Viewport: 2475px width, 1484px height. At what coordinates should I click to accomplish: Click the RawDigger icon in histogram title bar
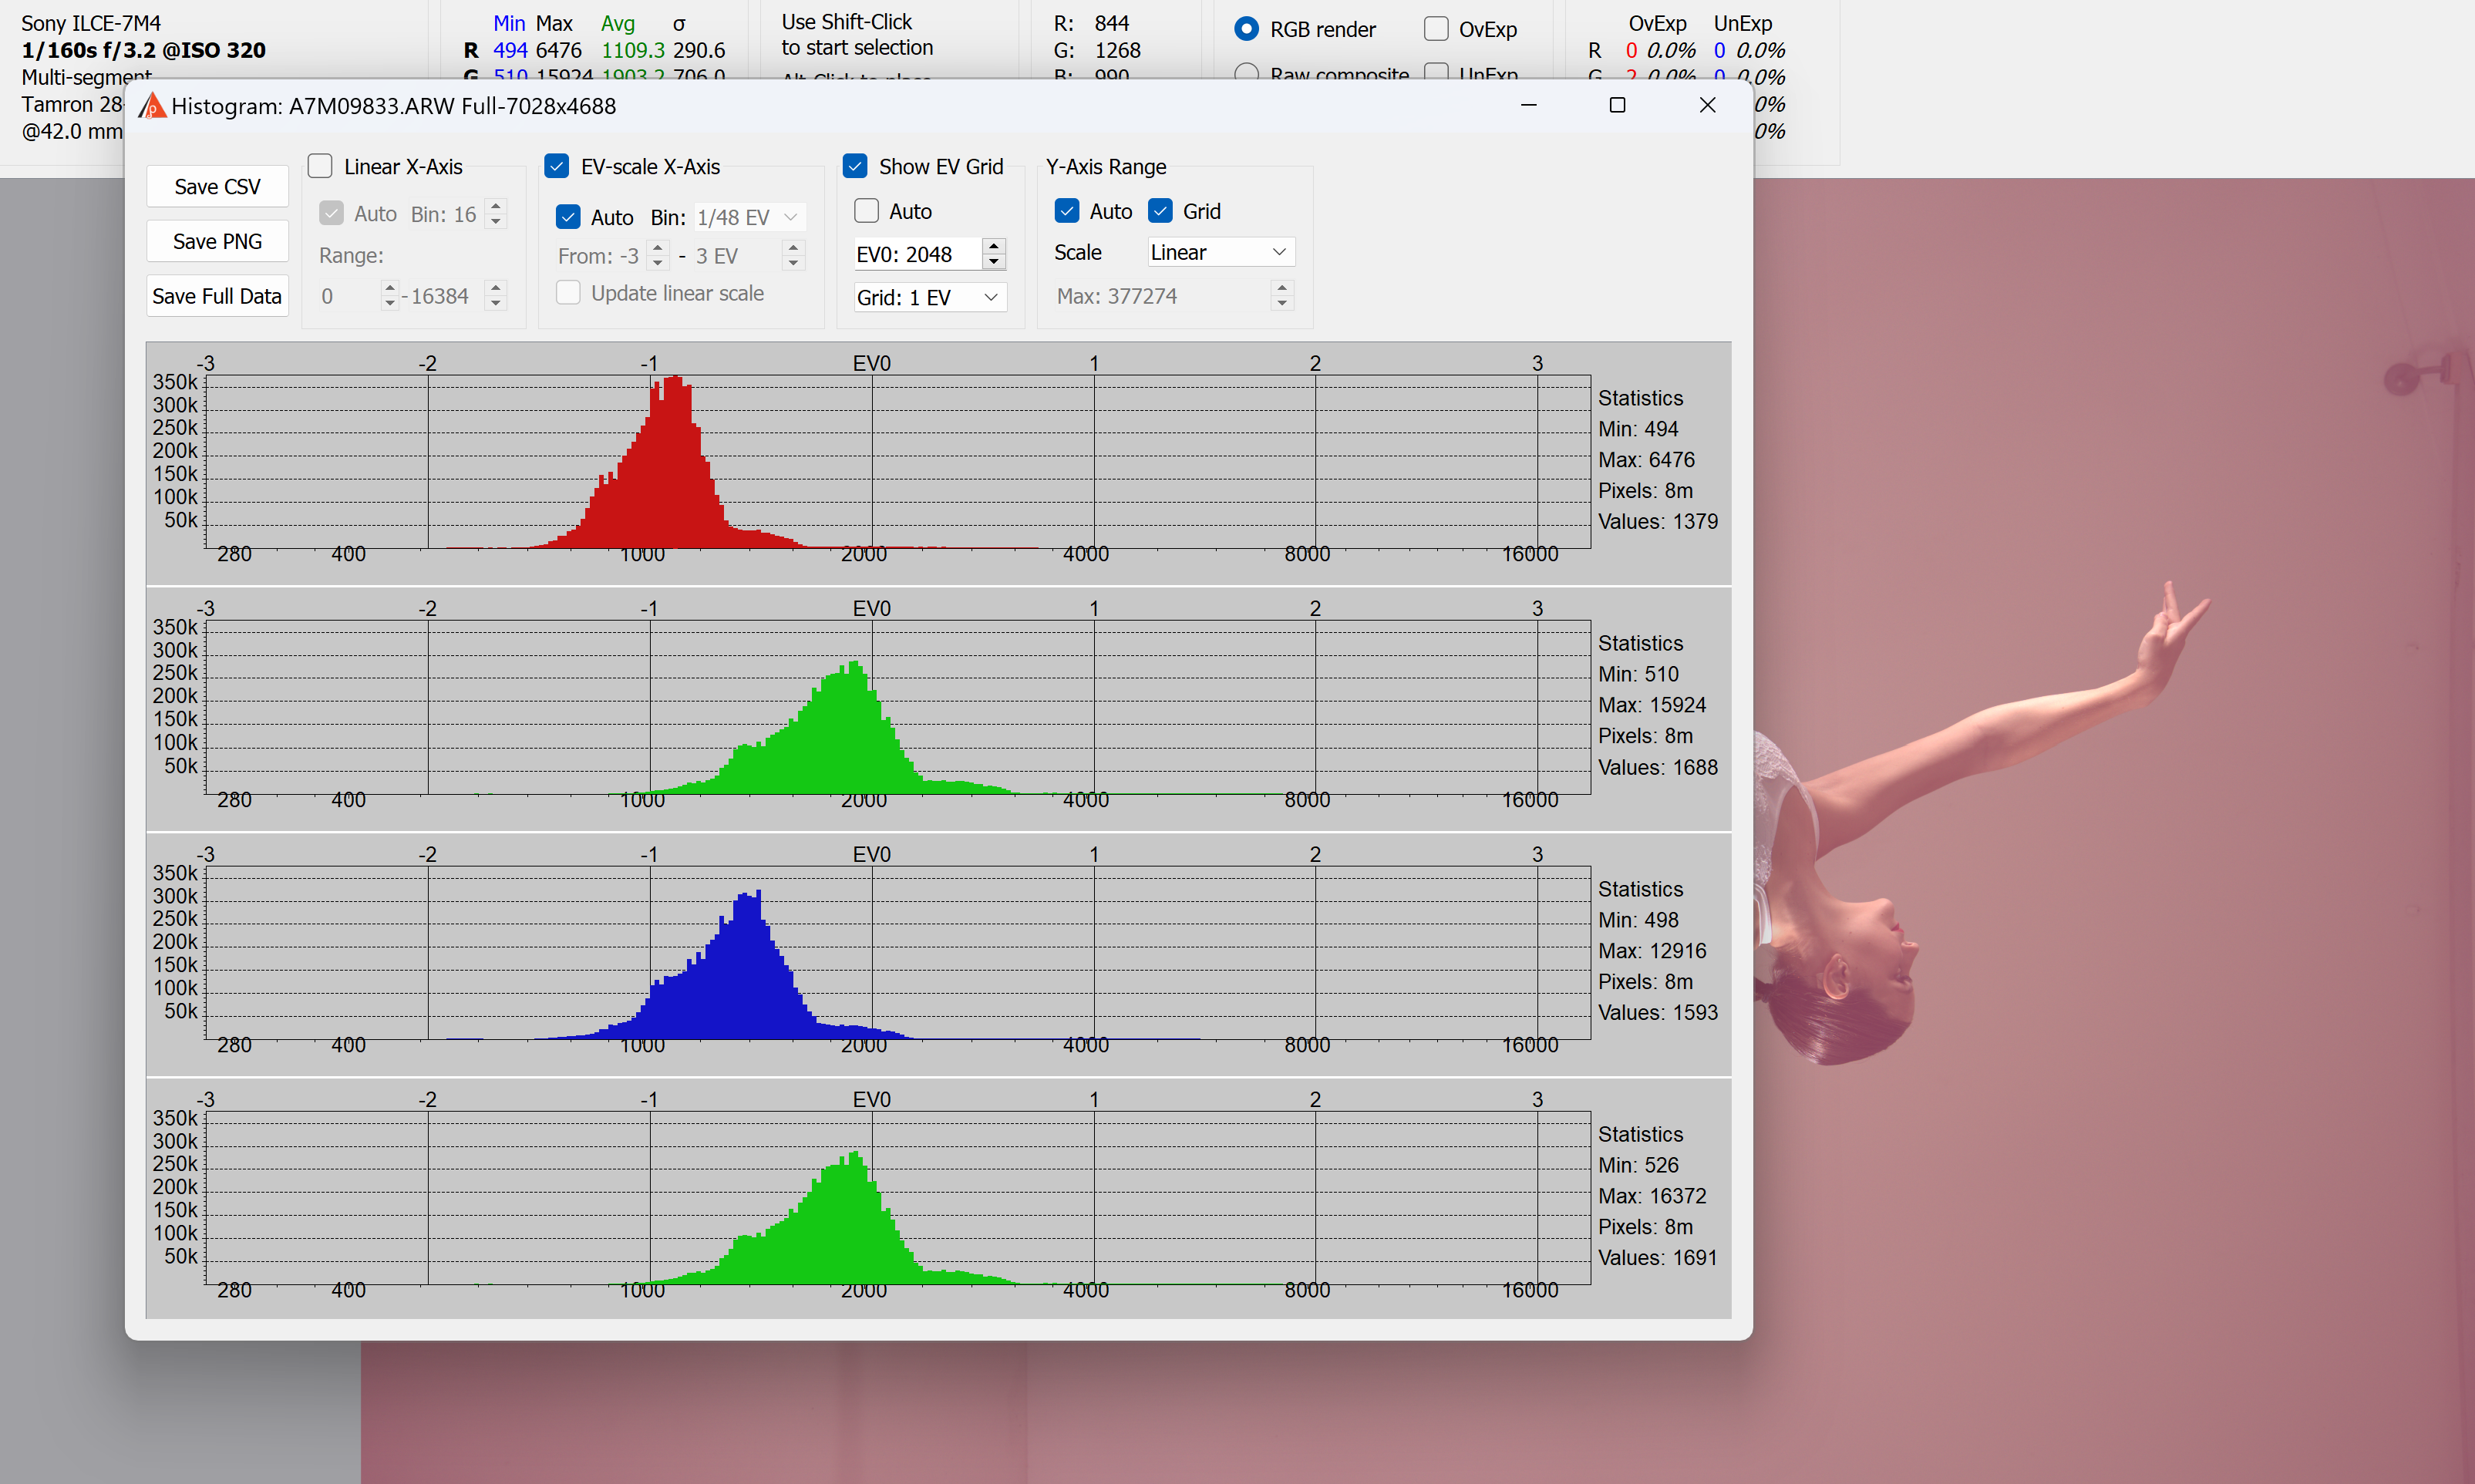pos(151,106)
